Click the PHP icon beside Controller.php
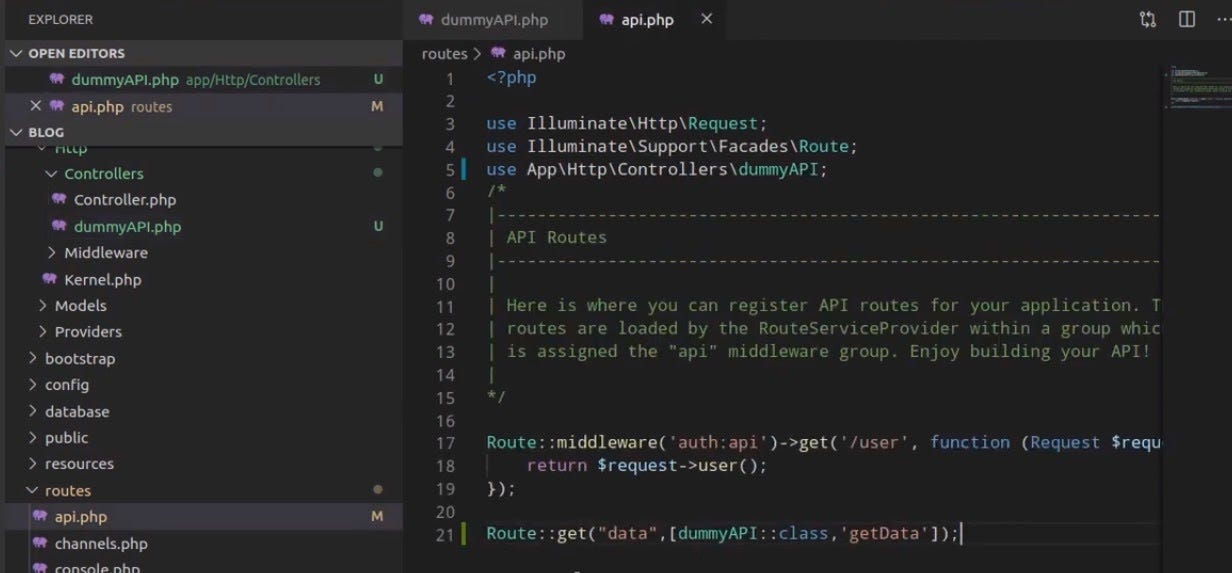 click(59, 200)
